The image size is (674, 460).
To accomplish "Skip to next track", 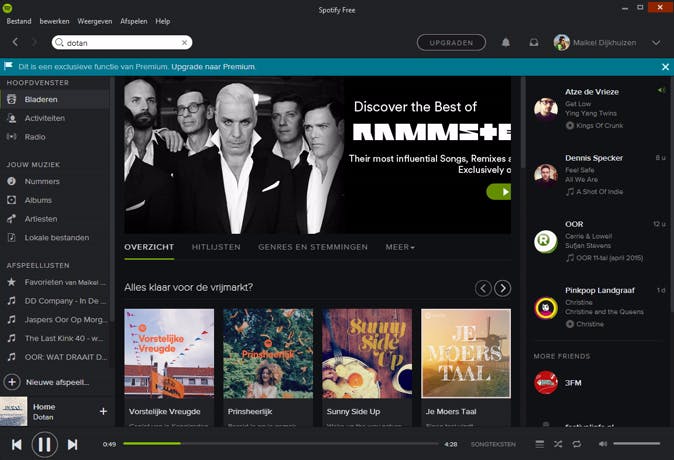I will pos(73,445).
